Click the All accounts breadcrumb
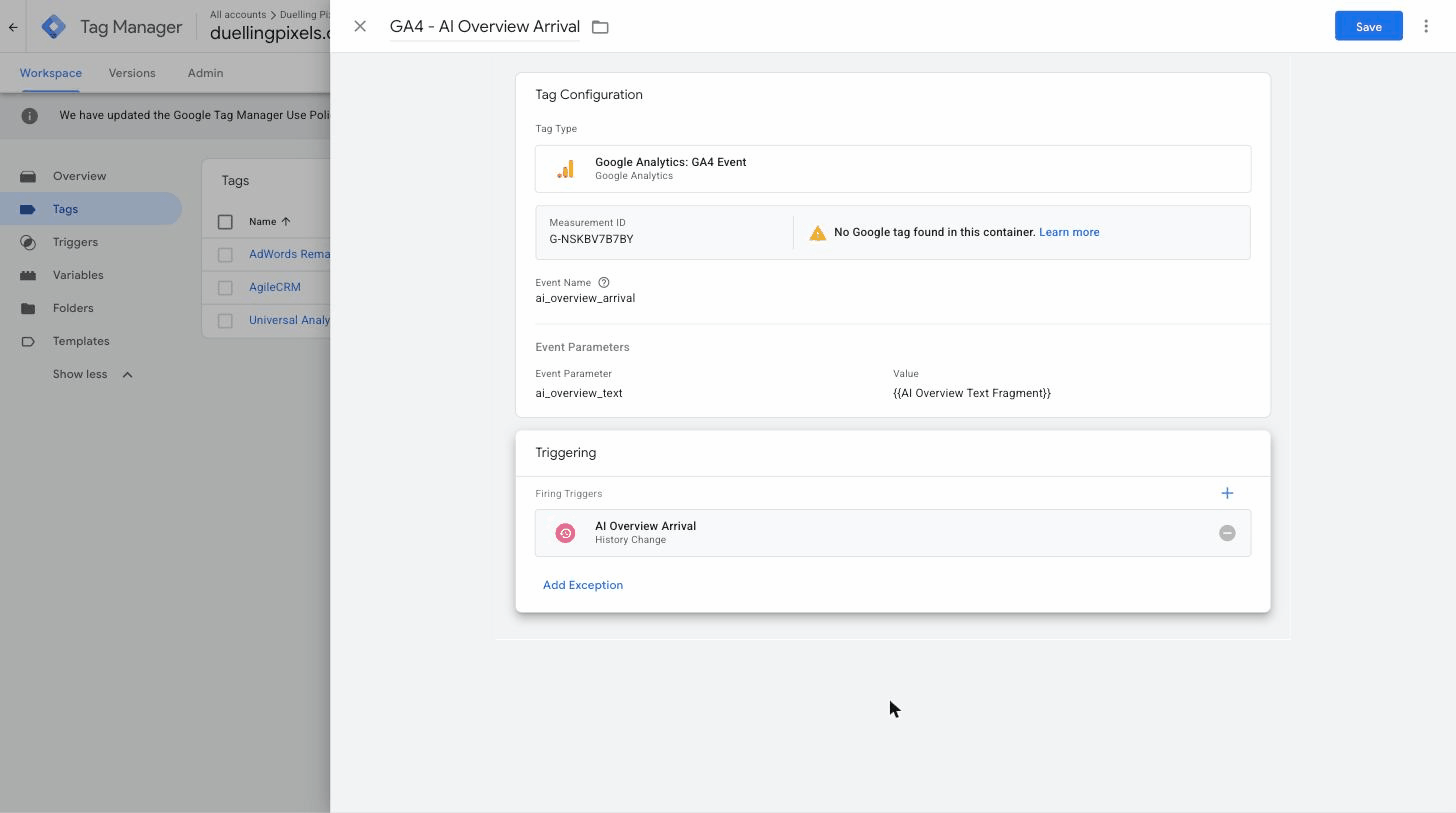1456x813 pixels. click(x=238, y=14)
